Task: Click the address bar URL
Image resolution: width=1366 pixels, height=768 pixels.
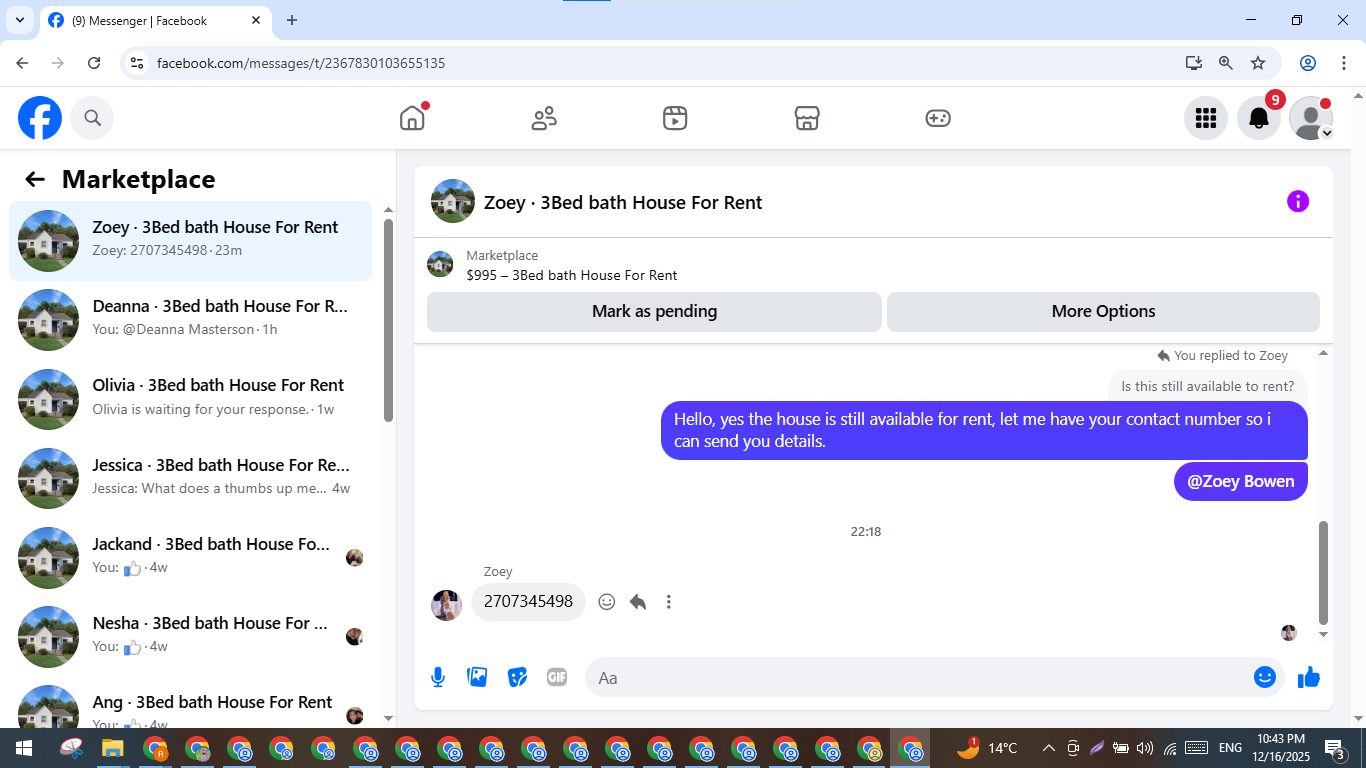Action: click(x=301, y=63)
